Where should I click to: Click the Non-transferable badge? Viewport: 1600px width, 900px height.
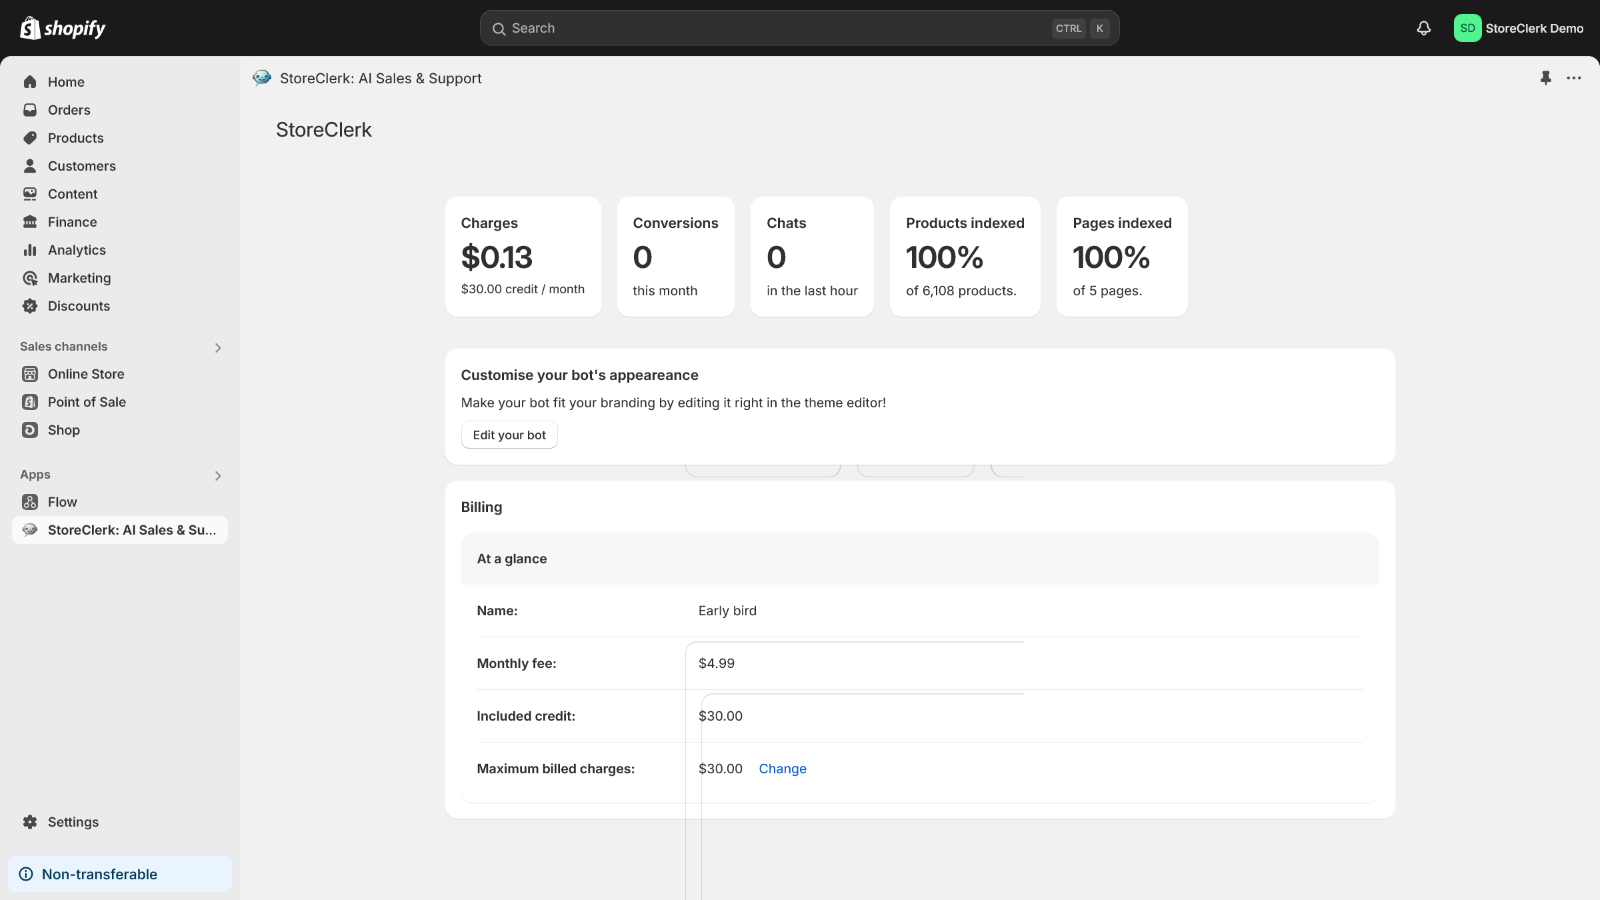[120, 874]
